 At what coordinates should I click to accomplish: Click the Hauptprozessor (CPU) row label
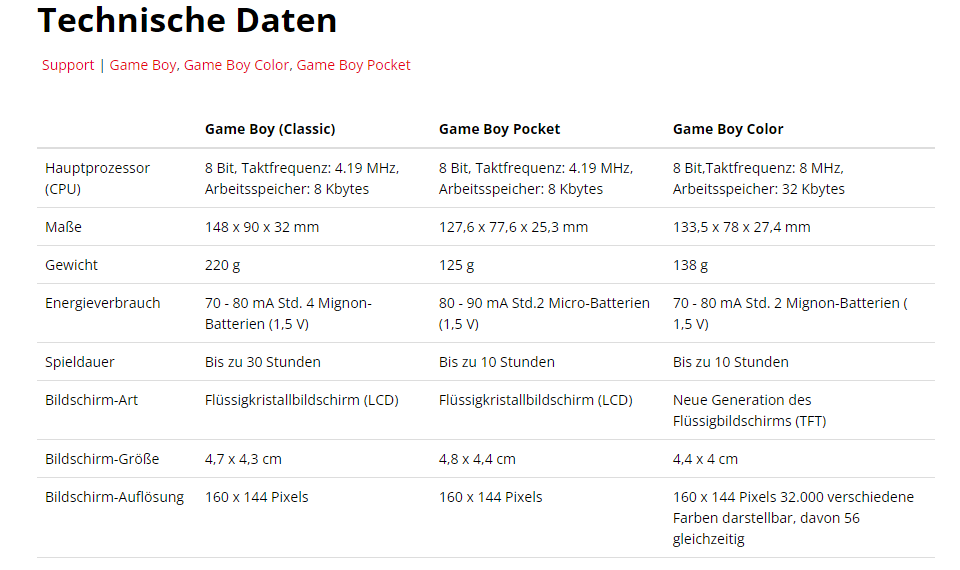(97, 178)
